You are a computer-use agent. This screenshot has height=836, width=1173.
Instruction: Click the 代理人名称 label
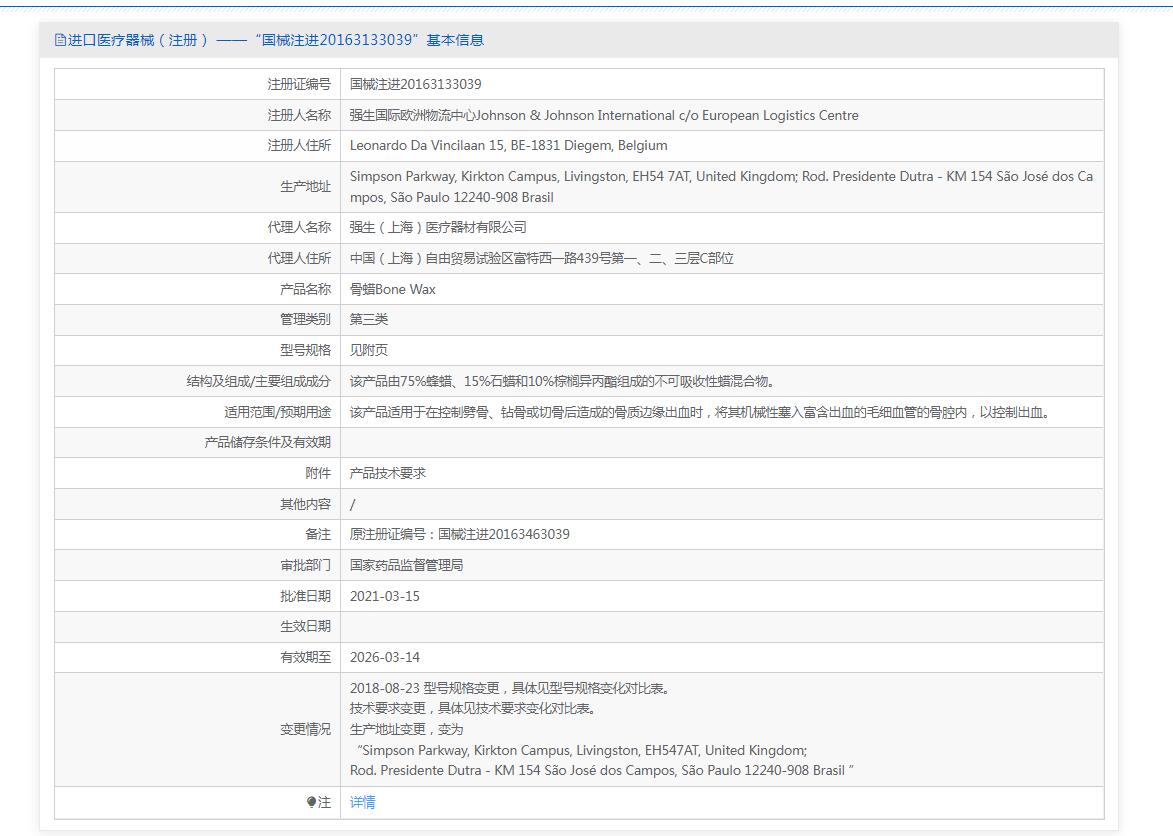pyautogui.click(x=299, y=227)
